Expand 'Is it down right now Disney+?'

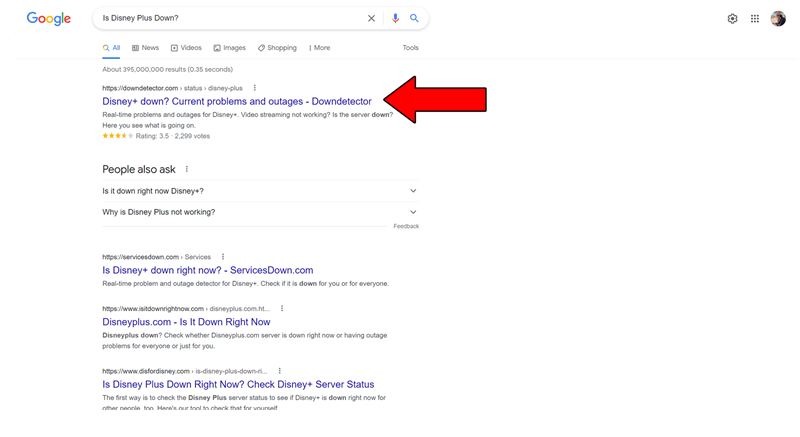coord(260,191)
